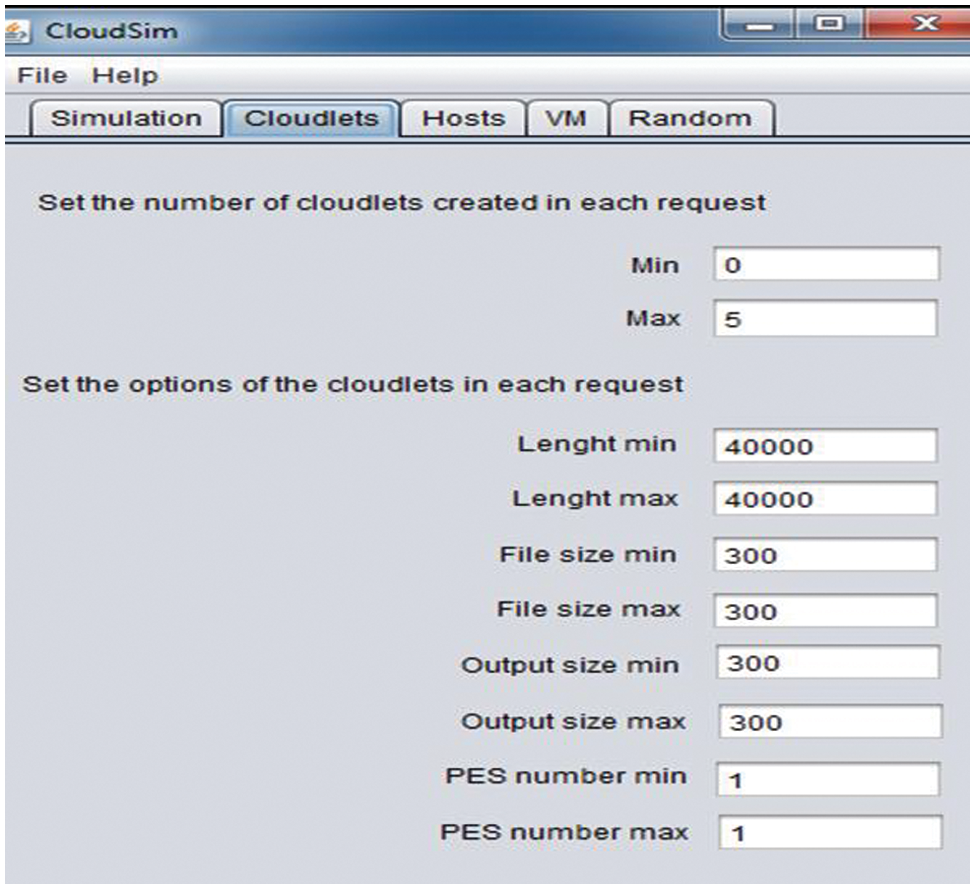Click the Output size min field
This screenshot has width=975, height=889.
pos(828,664)
